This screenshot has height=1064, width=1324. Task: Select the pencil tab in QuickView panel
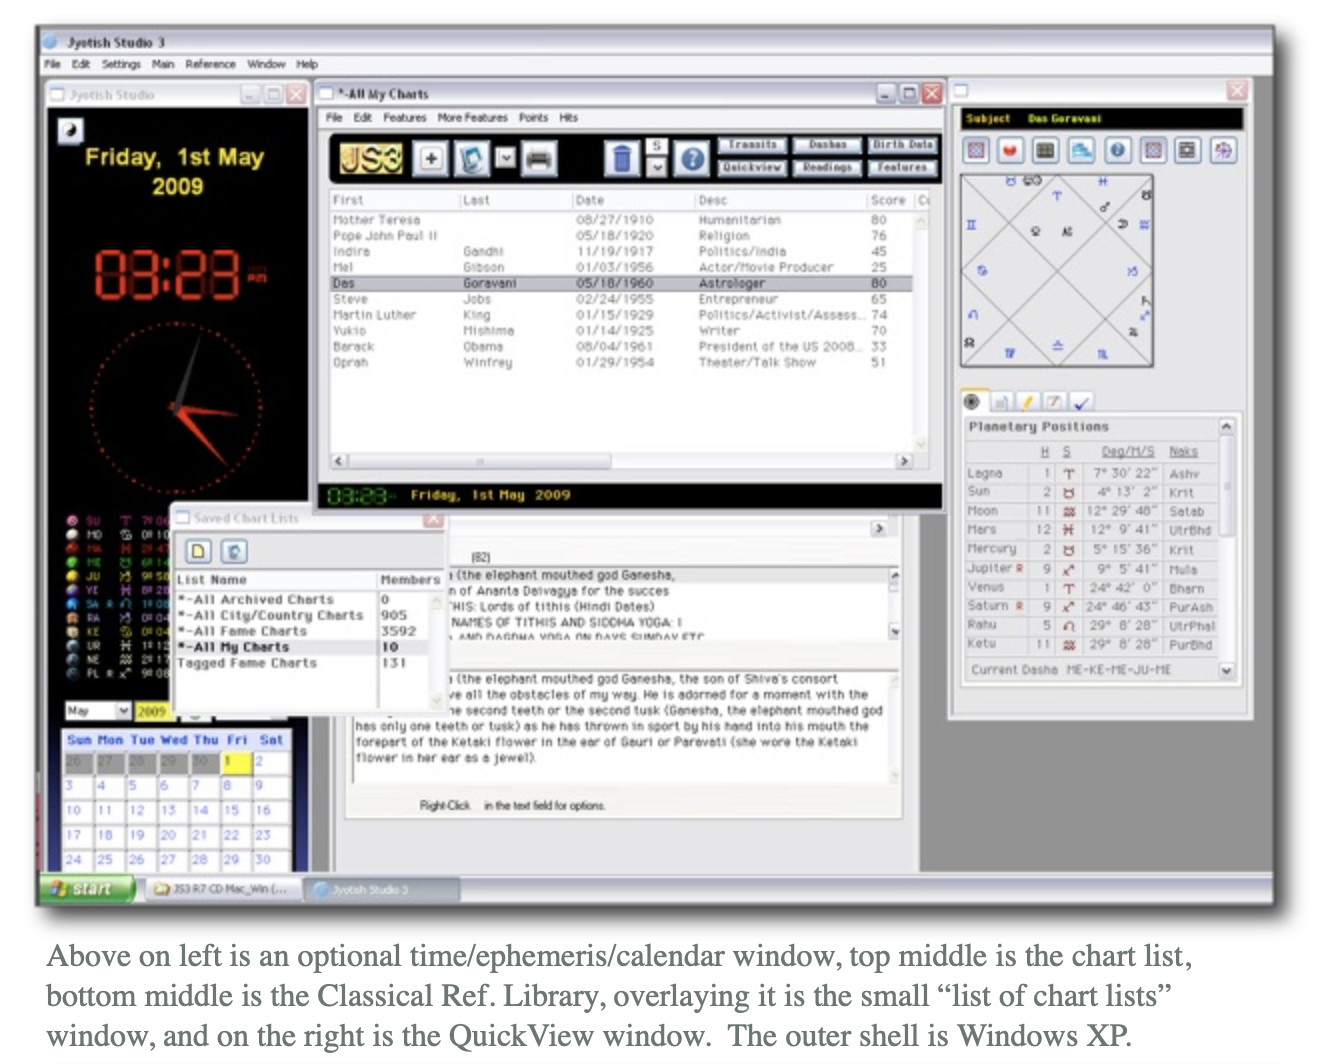click(1027, 402)
